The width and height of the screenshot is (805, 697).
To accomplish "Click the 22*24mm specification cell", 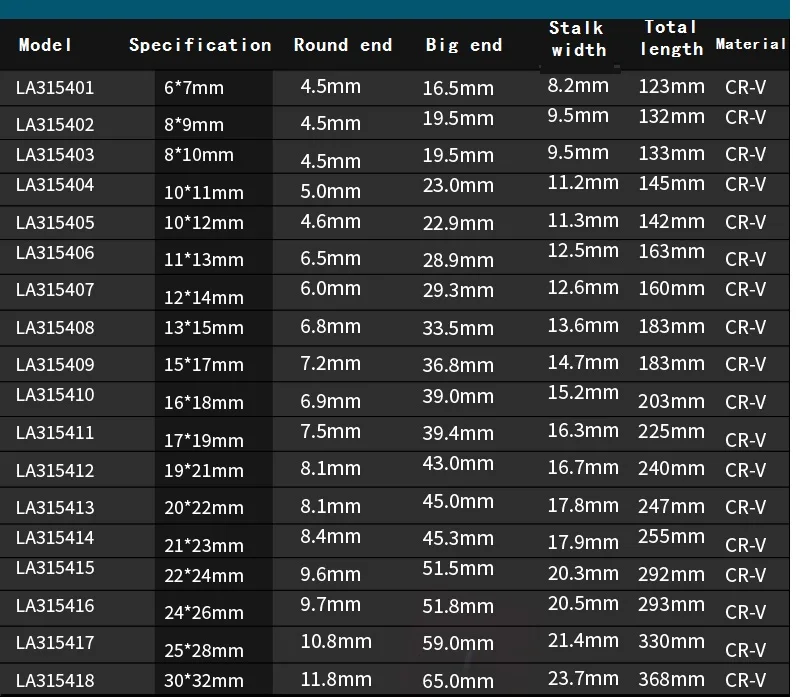I will pyautogui.click(x=204, y=576).
